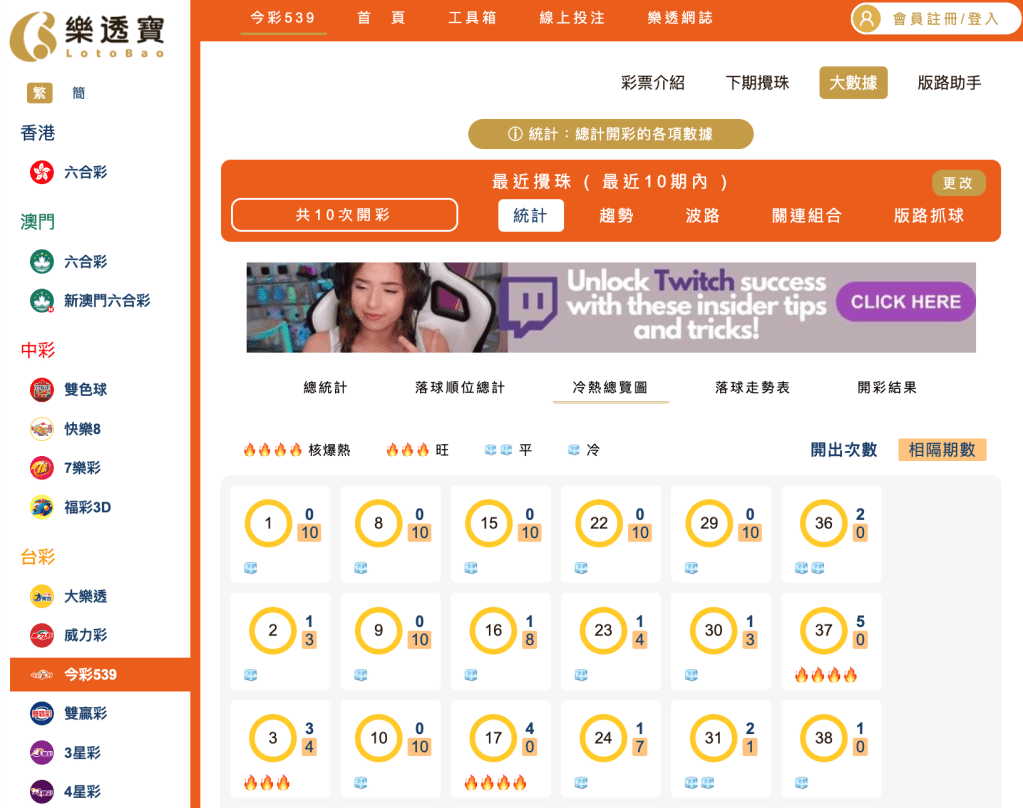The width and height of the screenshot is (1023, 808).
Task: Select the 快樂8 lottery icon
Action: click(x=40, y=428)
